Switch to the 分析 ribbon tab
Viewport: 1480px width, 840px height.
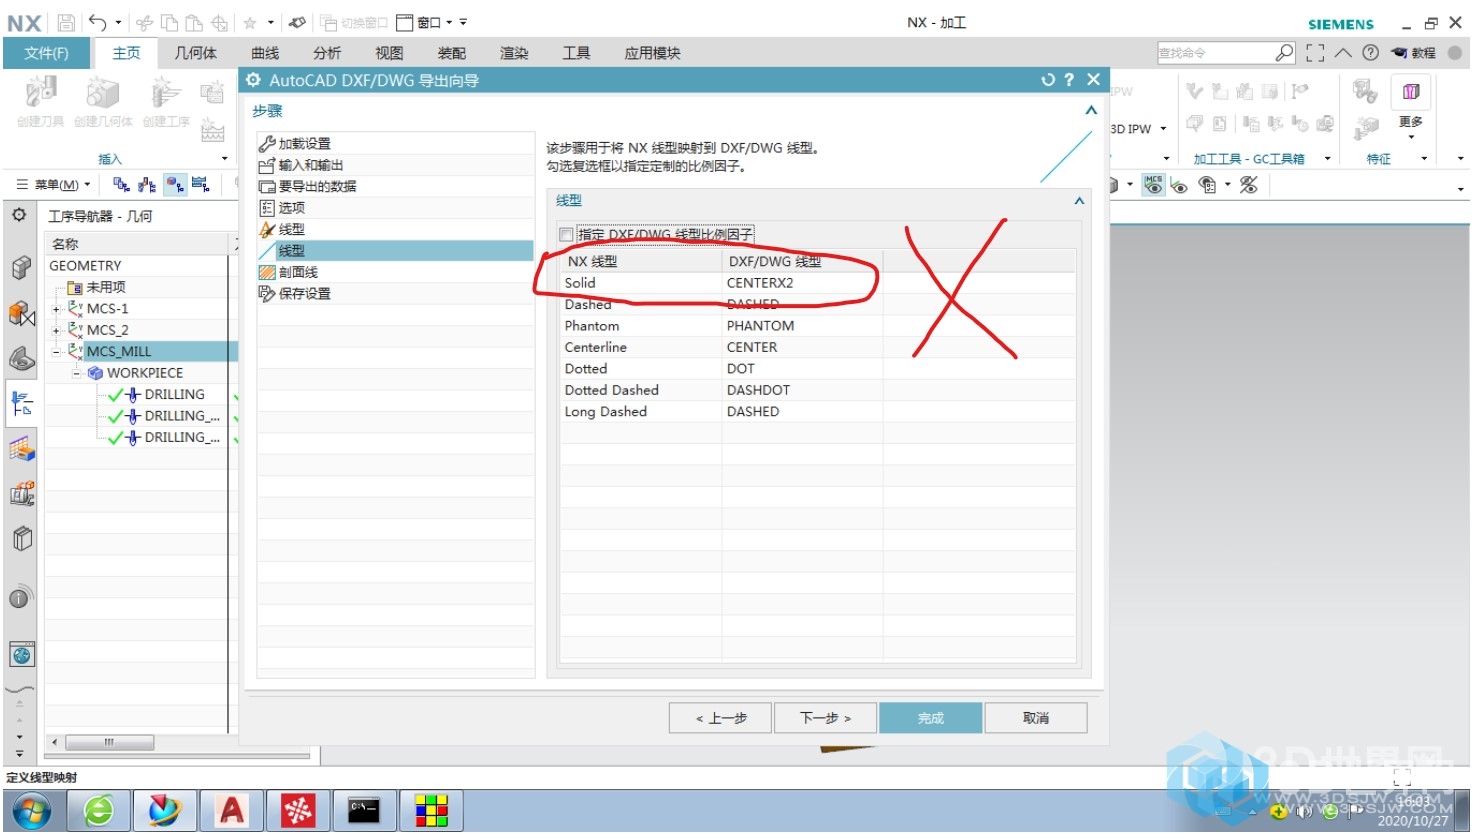click(x=327, y=53)
